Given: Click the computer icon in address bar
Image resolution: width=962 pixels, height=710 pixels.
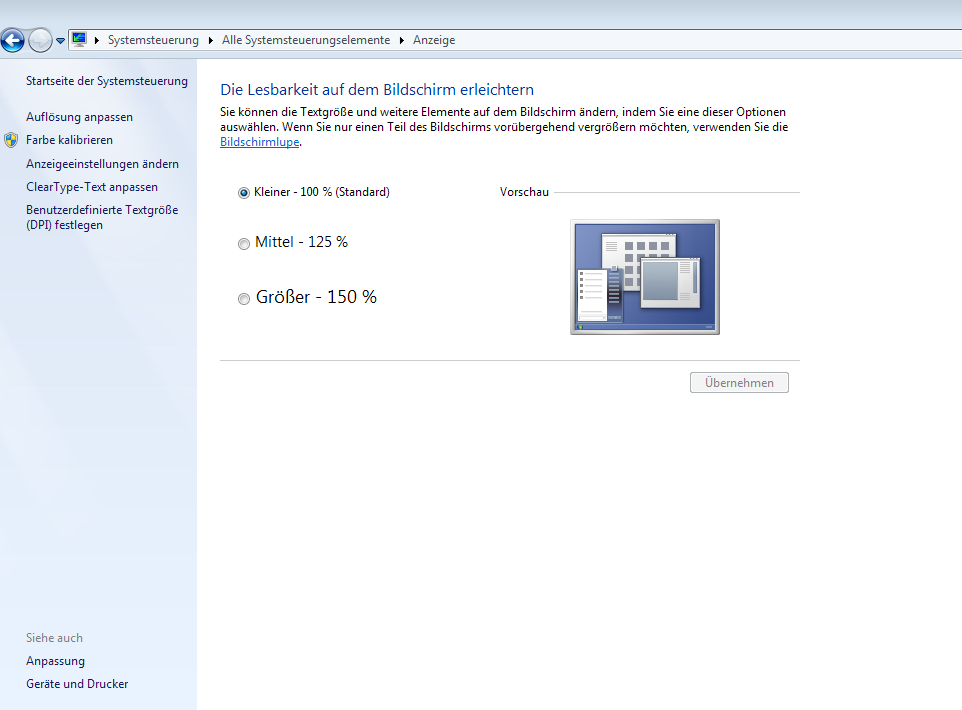Looking at the screenshot, I should tap(79, 40).
